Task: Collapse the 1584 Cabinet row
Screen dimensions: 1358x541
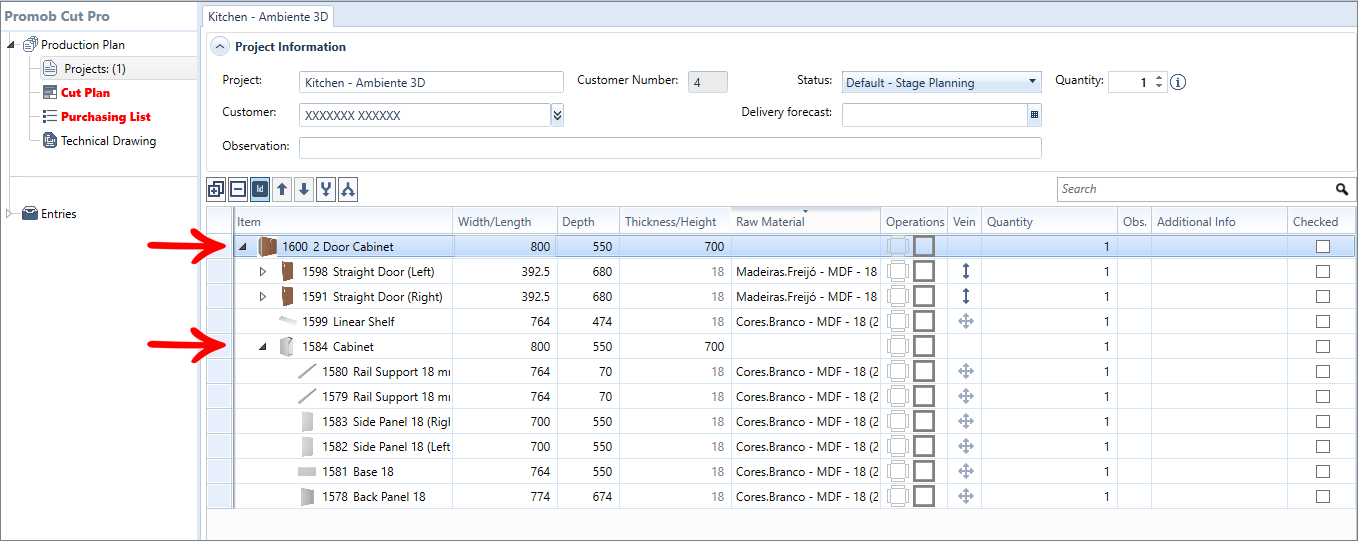Action: (x=263, y=347)
